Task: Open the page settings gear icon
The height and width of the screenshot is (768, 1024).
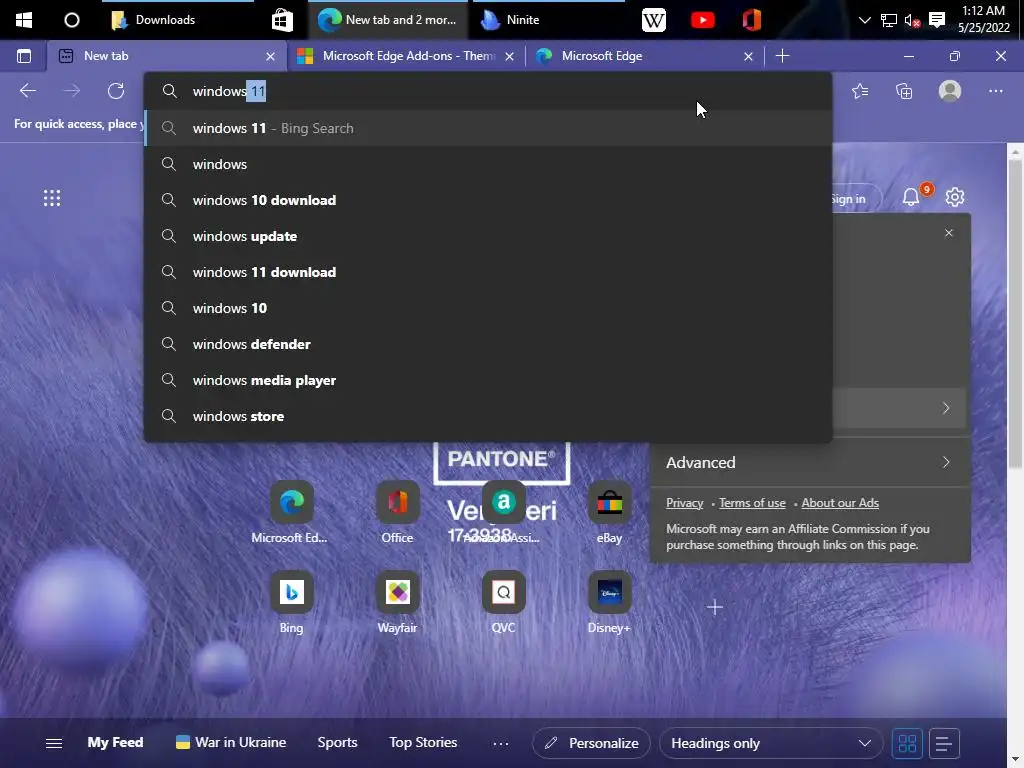Action: tap(955, 197)
